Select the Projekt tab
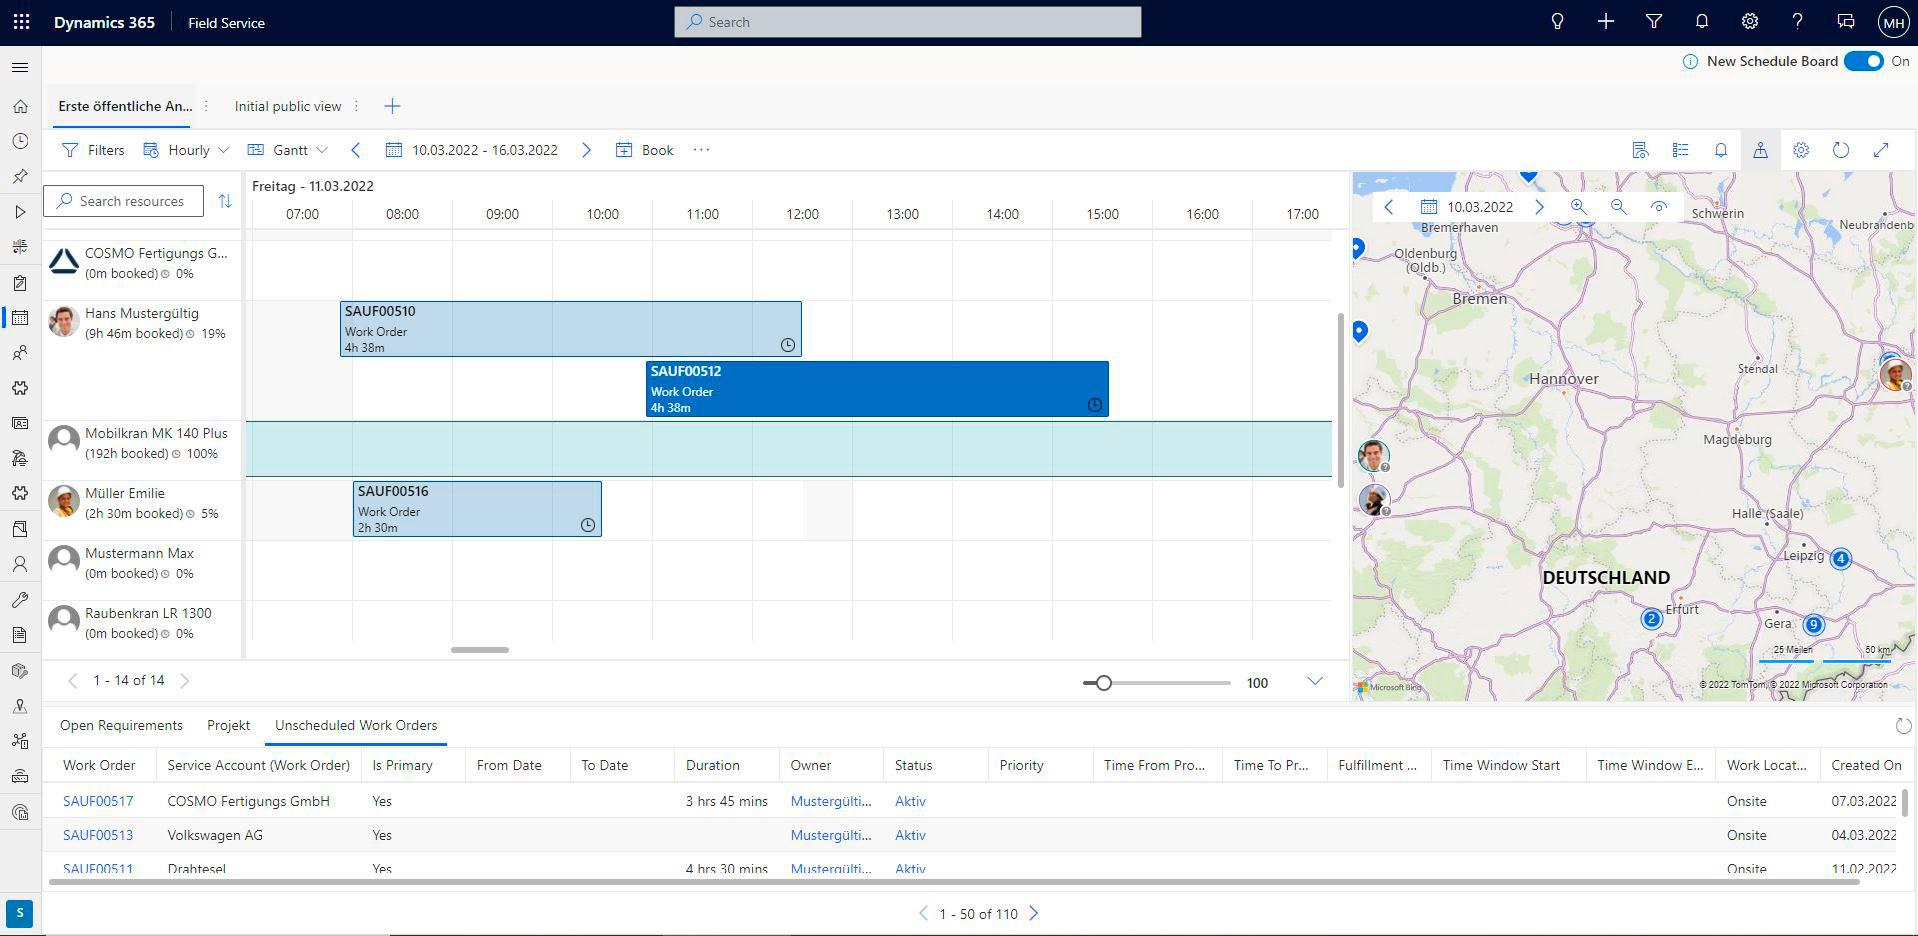This screenshot has width=1918, height=936. tap(228, 726)
